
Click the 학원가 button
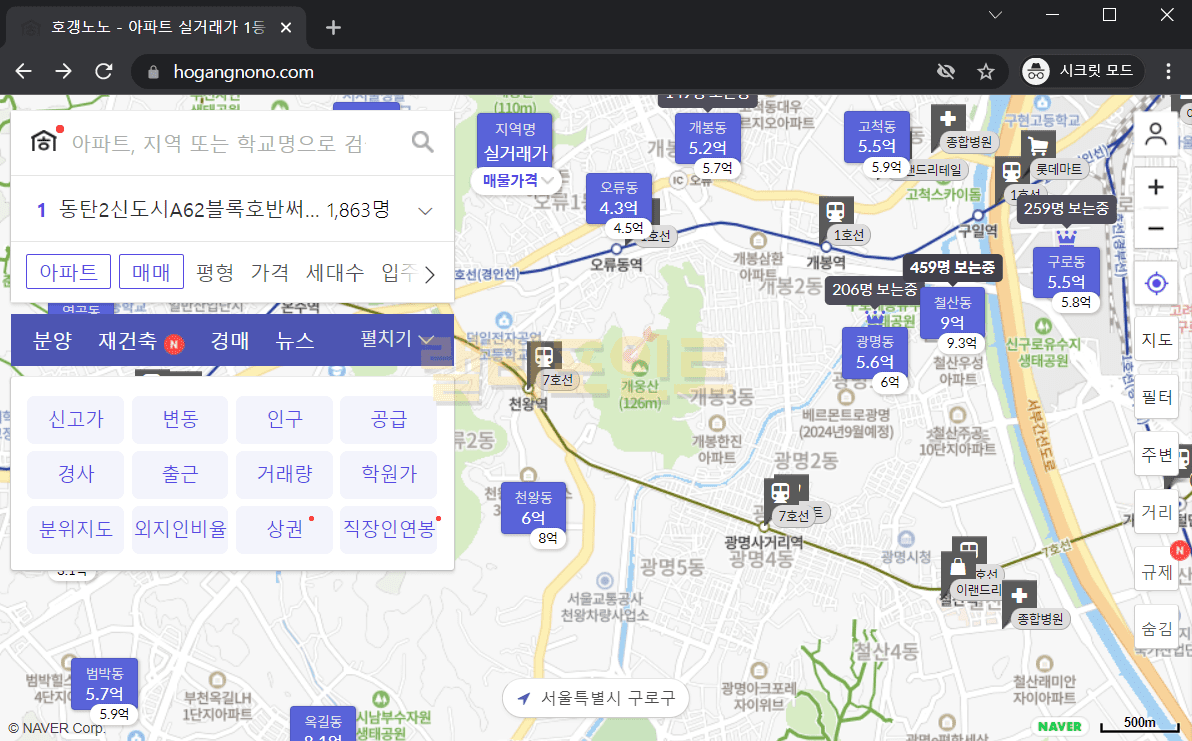pyautogui.click(x=388, y=474)
